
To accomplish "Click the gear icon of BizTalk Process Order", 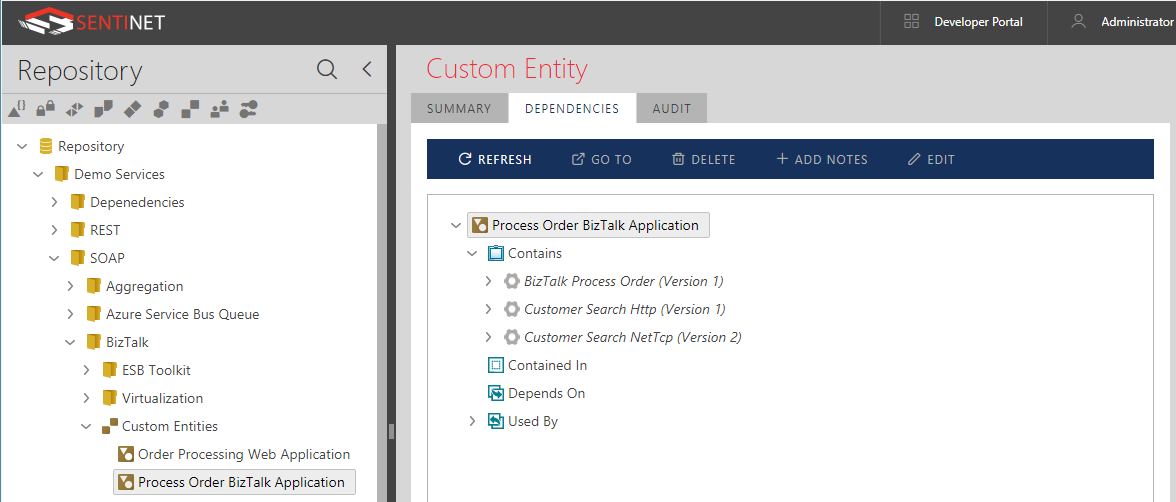I will pos(512,281).
